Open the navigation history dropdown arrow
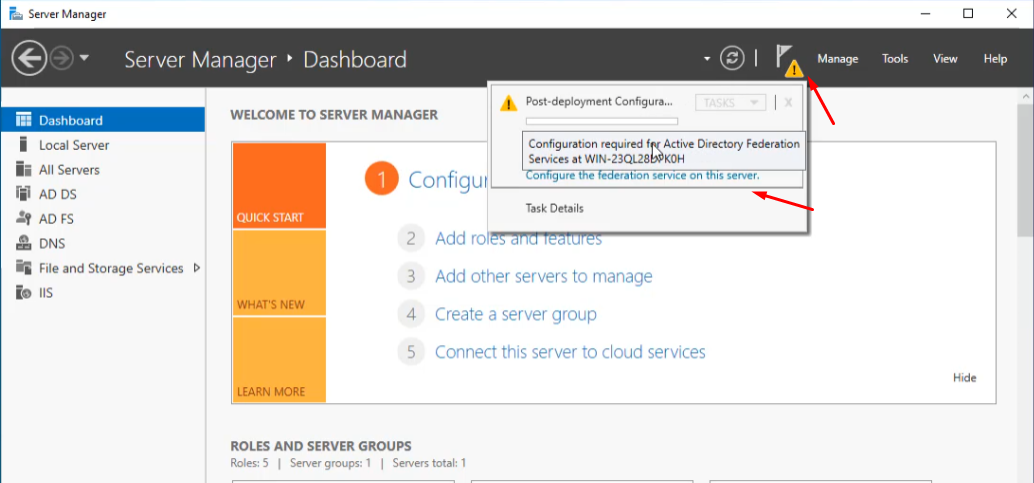1034x483 pixels. point(84,58)
